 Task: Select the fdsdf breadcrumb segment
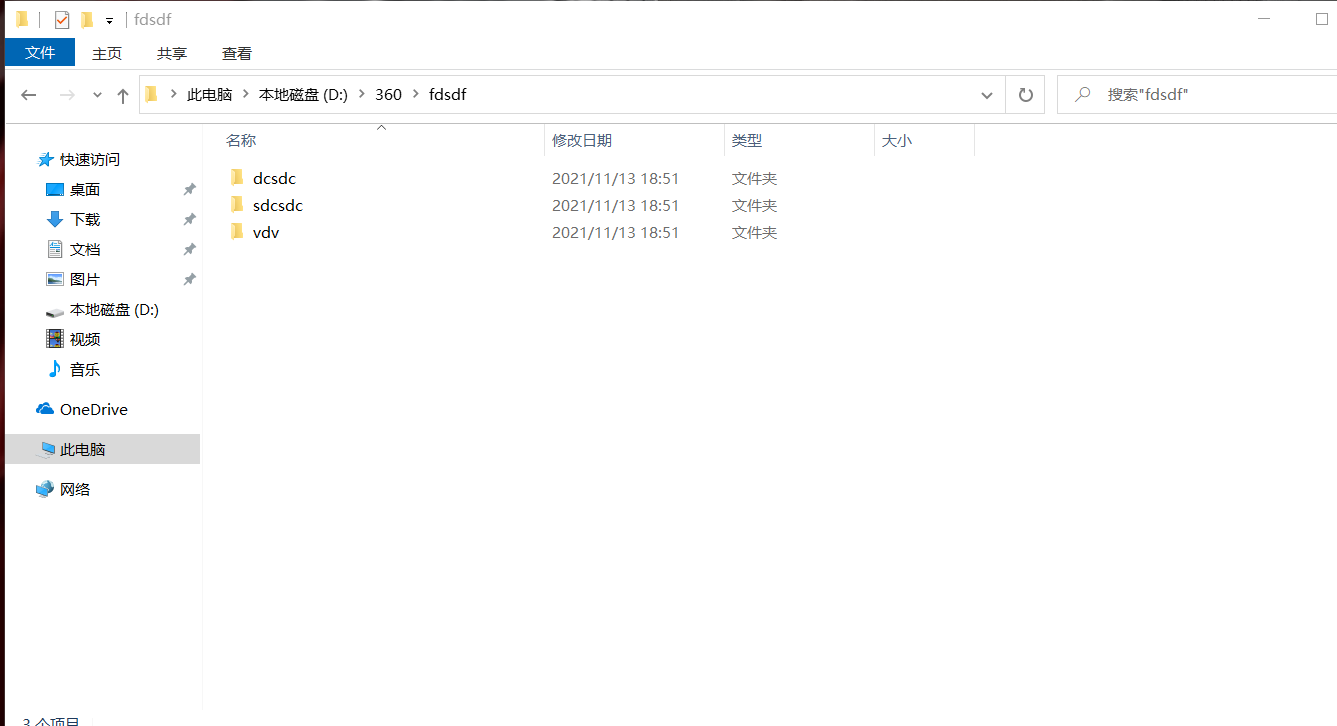click(x=447, y=95)
